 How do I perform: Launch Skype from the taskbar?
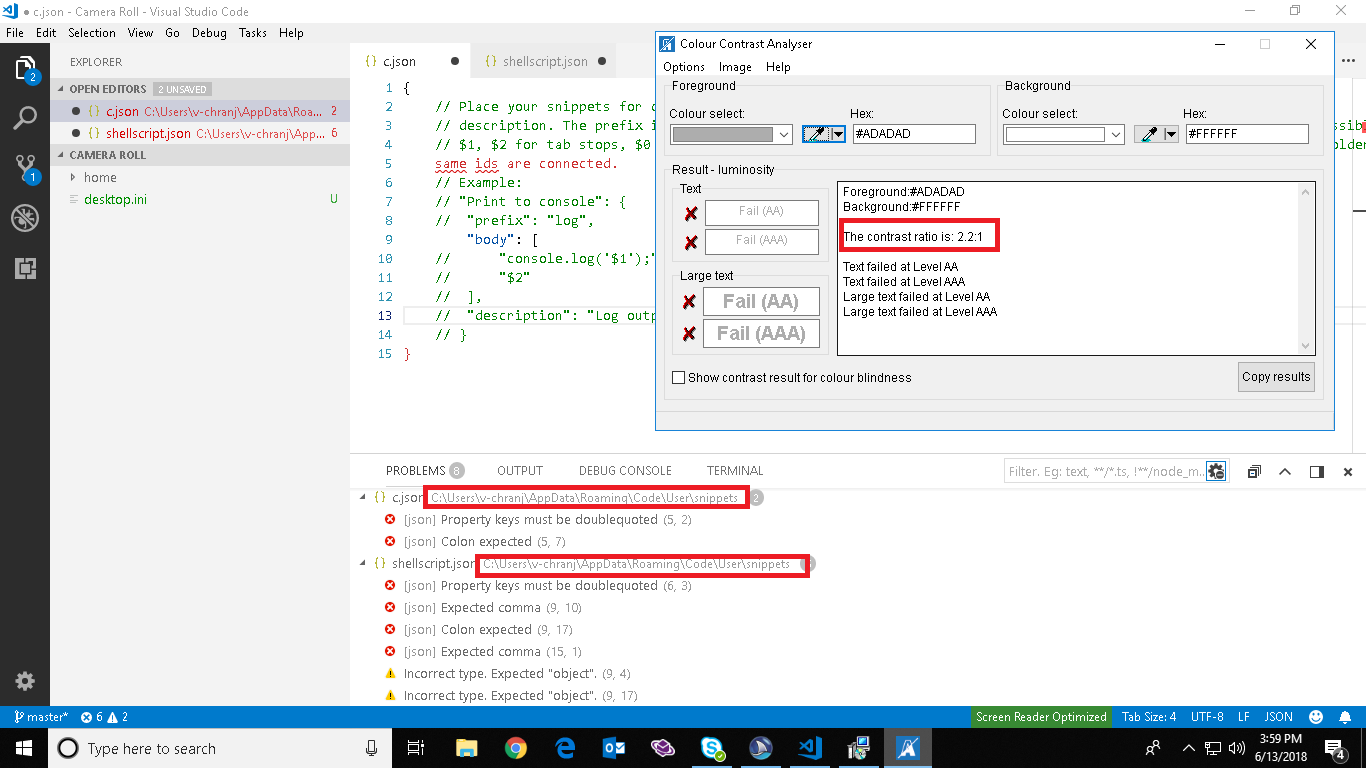click(712, 748)
